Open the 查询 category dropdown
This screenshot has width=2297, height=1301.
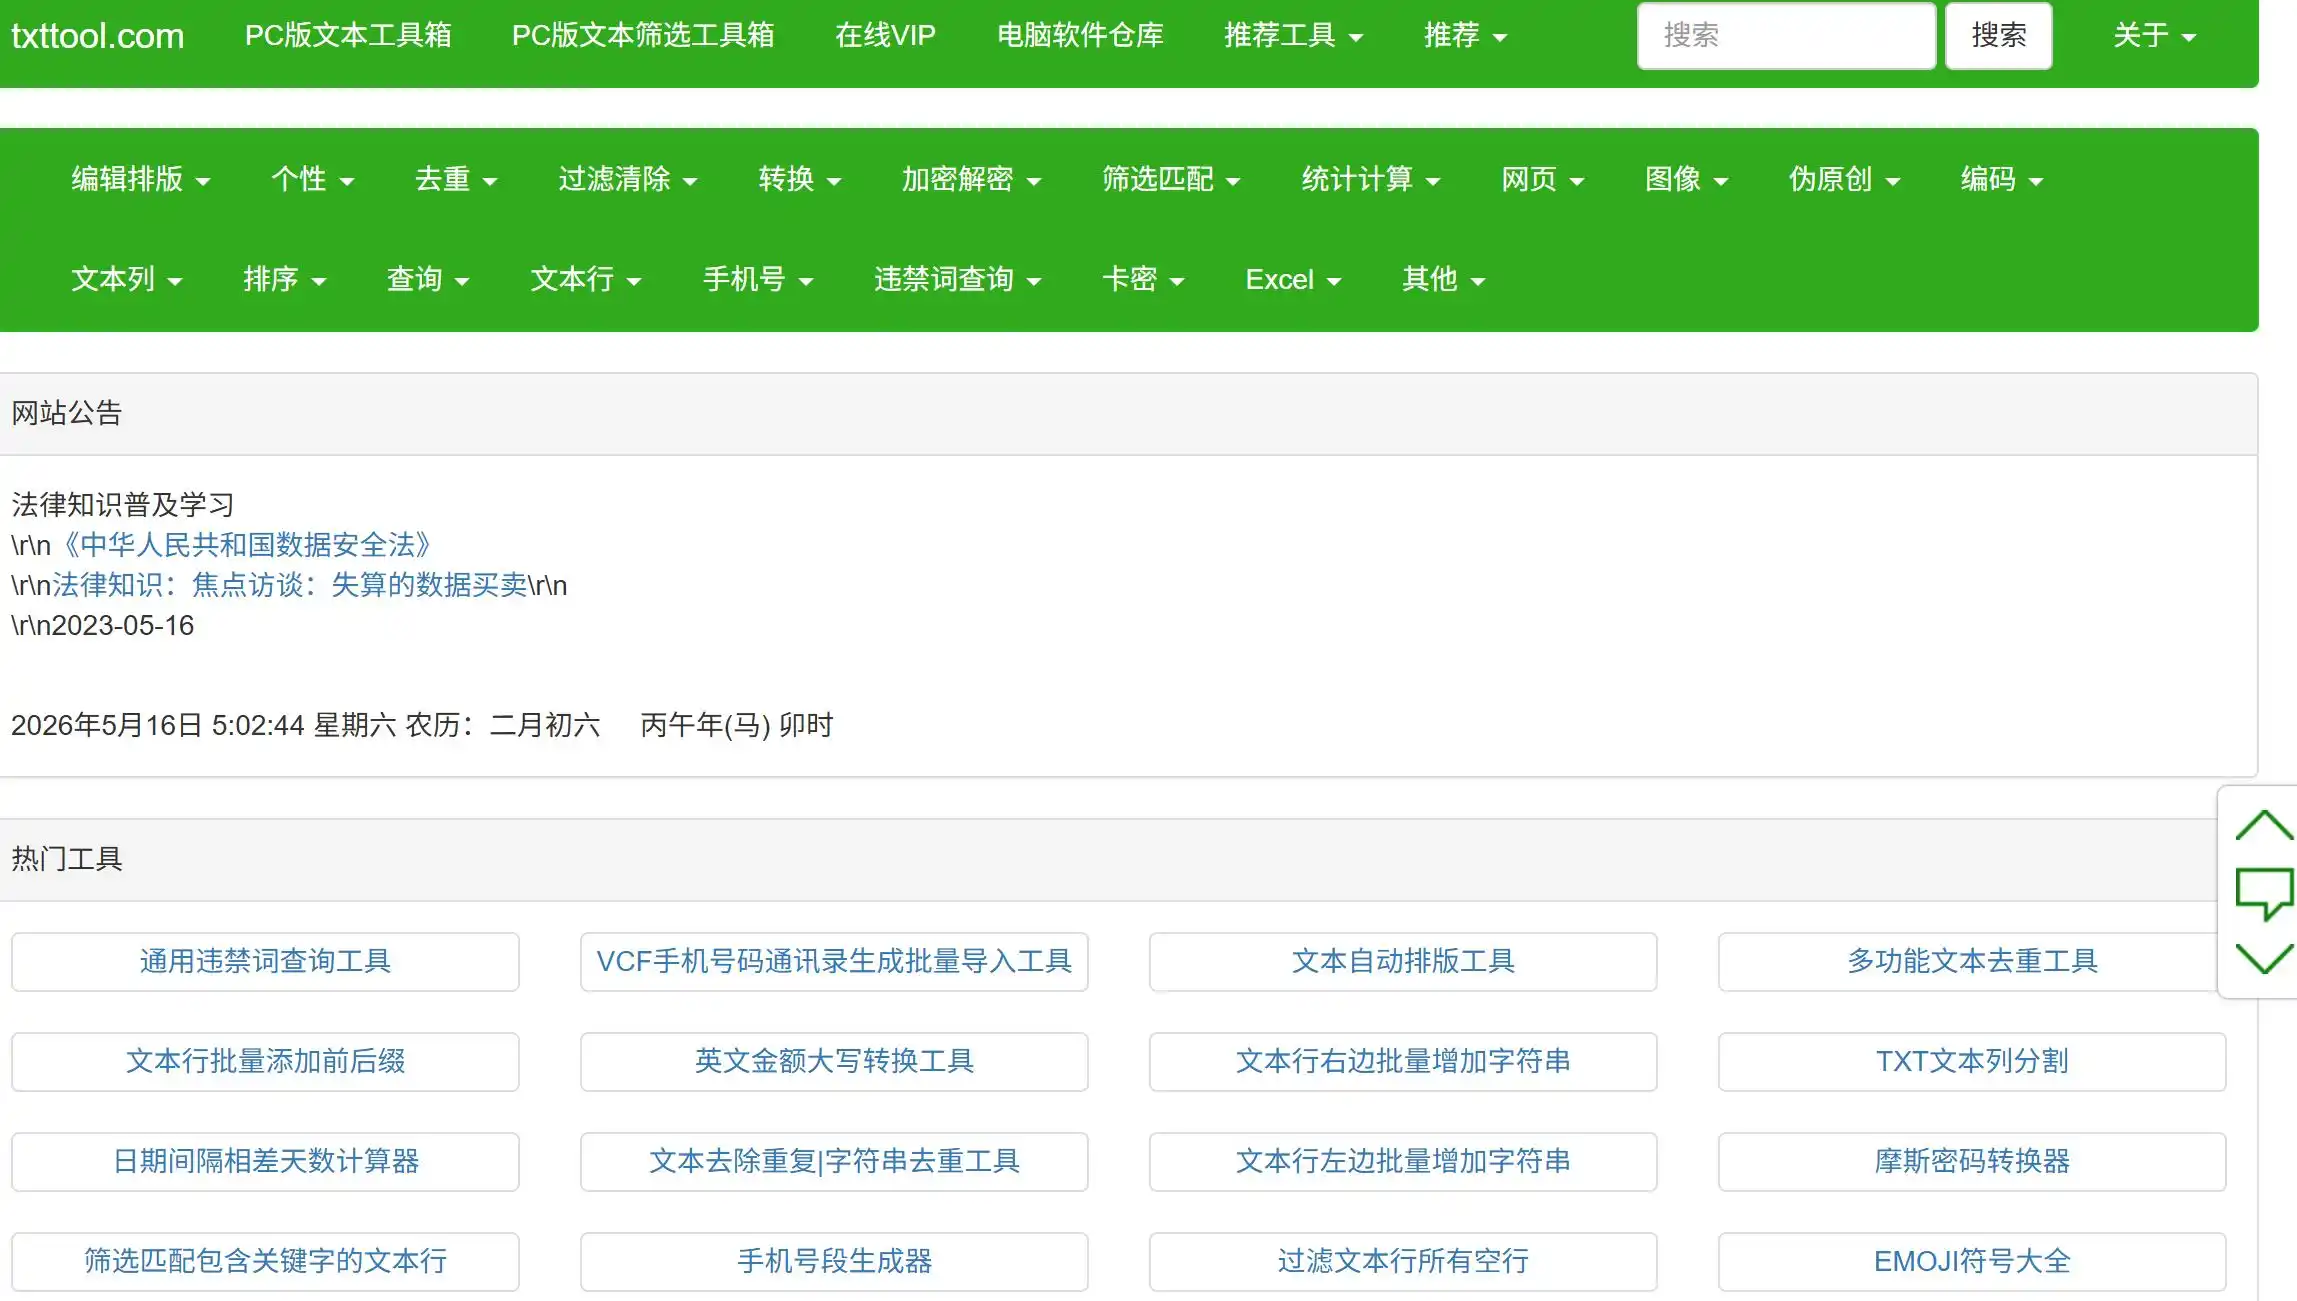click(428, 280)
